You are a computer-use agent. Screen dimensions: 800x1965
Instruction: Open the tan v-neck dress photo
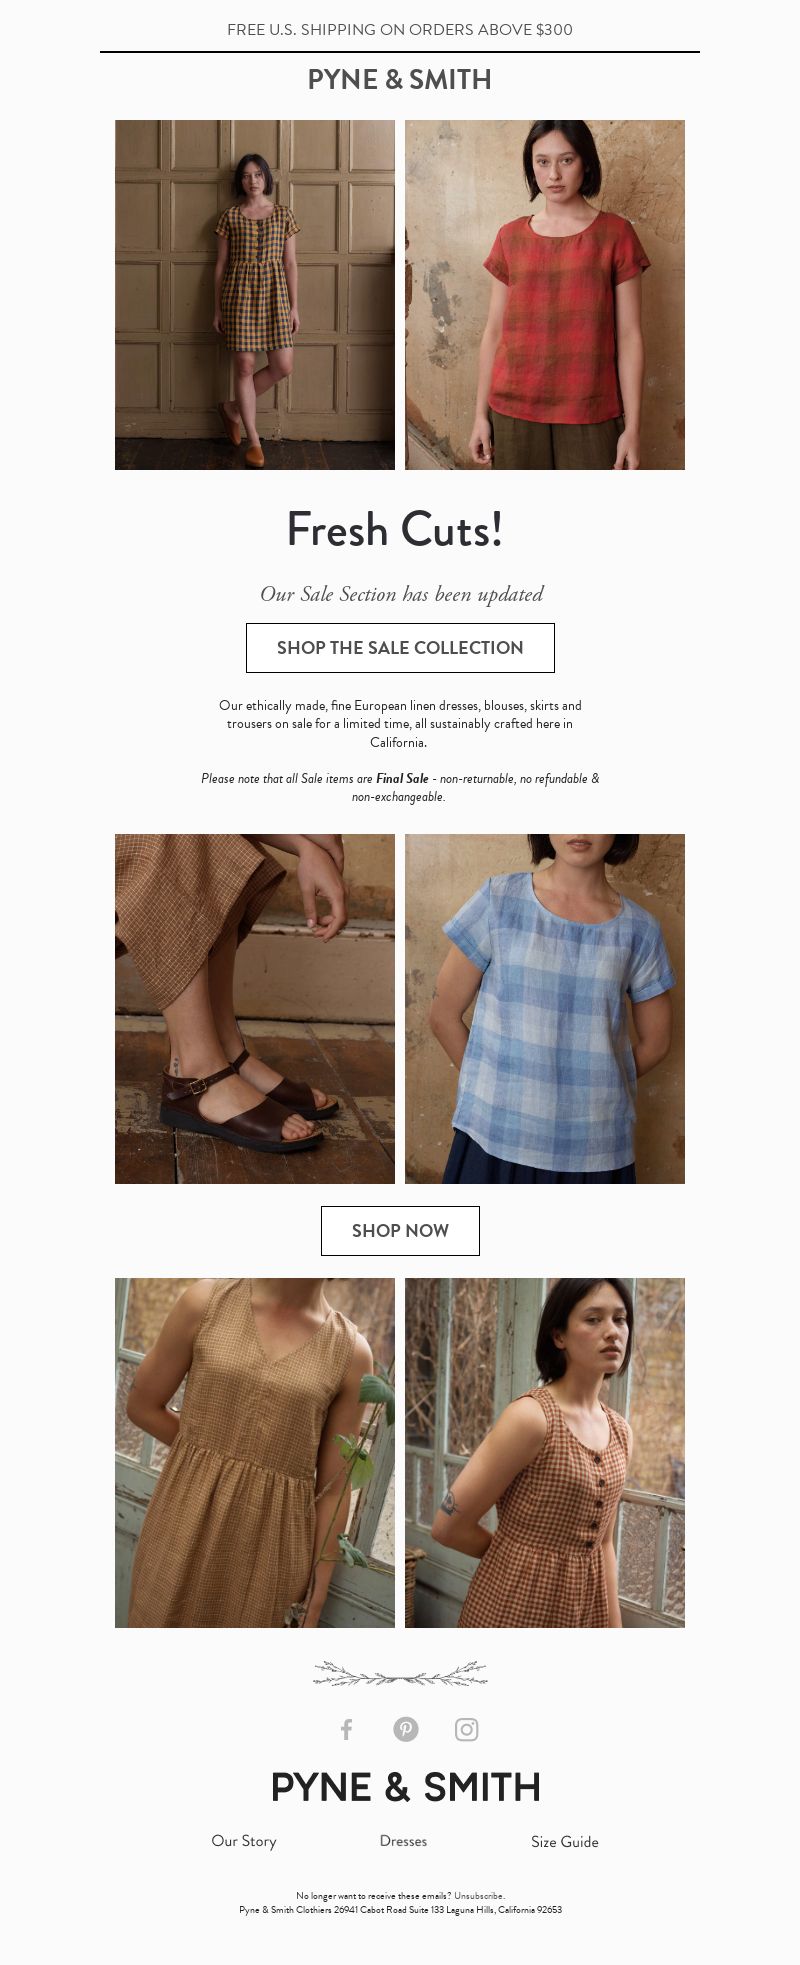coord(255,1453)
